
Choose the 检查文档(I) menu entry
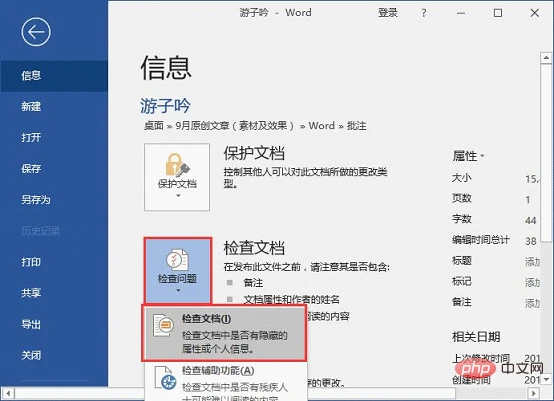224,334
